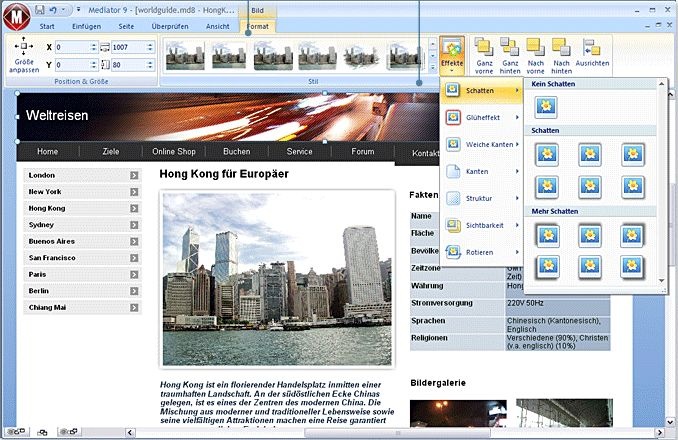Click the height field showing 80
678x440 pixels.
(128, 65)
